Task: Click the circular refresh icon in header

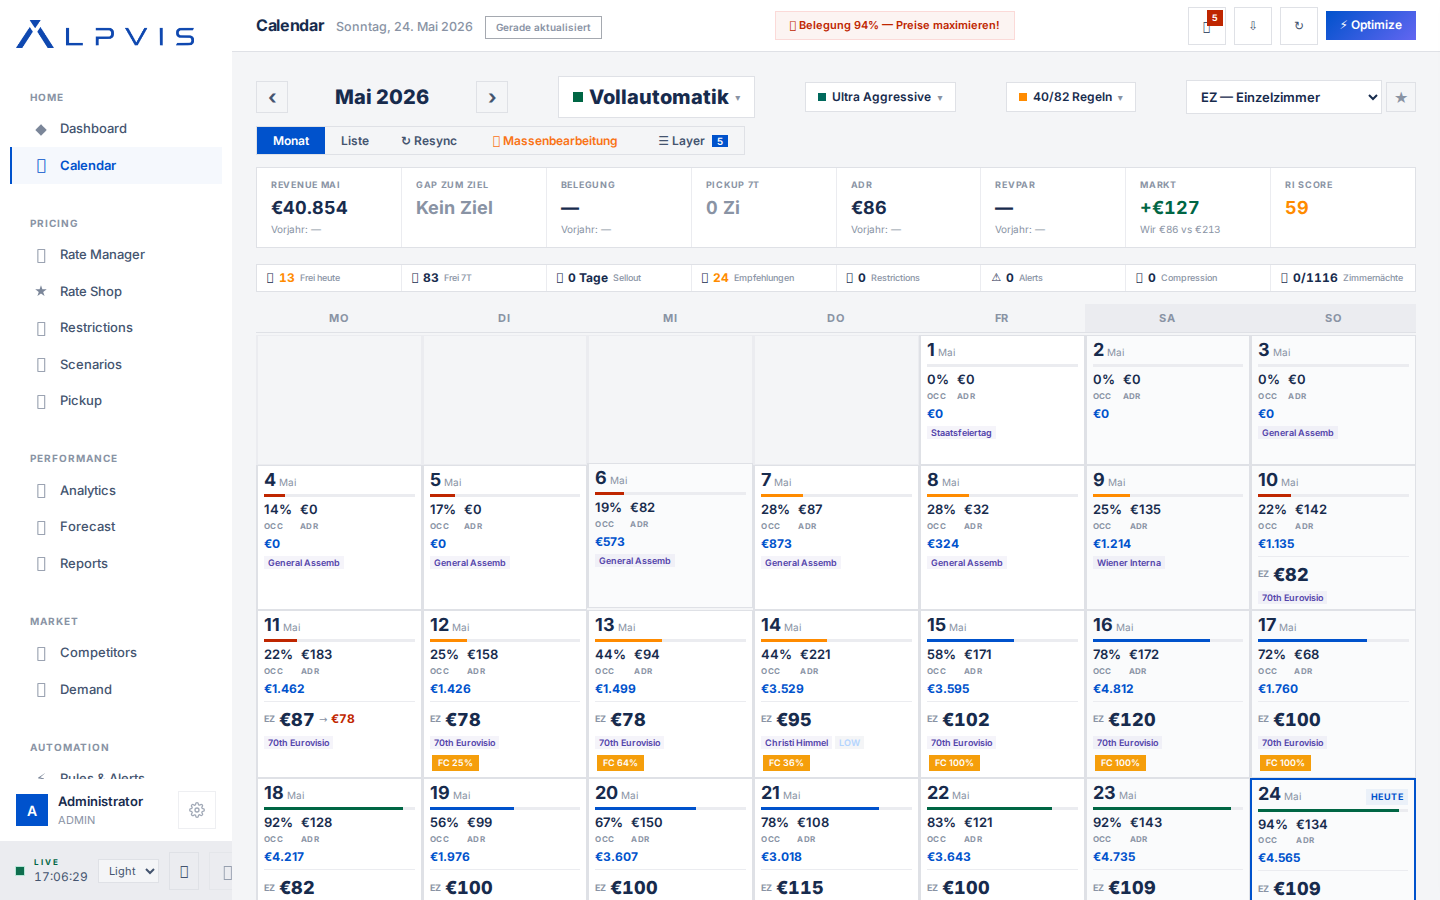Action: (1299, 26)
